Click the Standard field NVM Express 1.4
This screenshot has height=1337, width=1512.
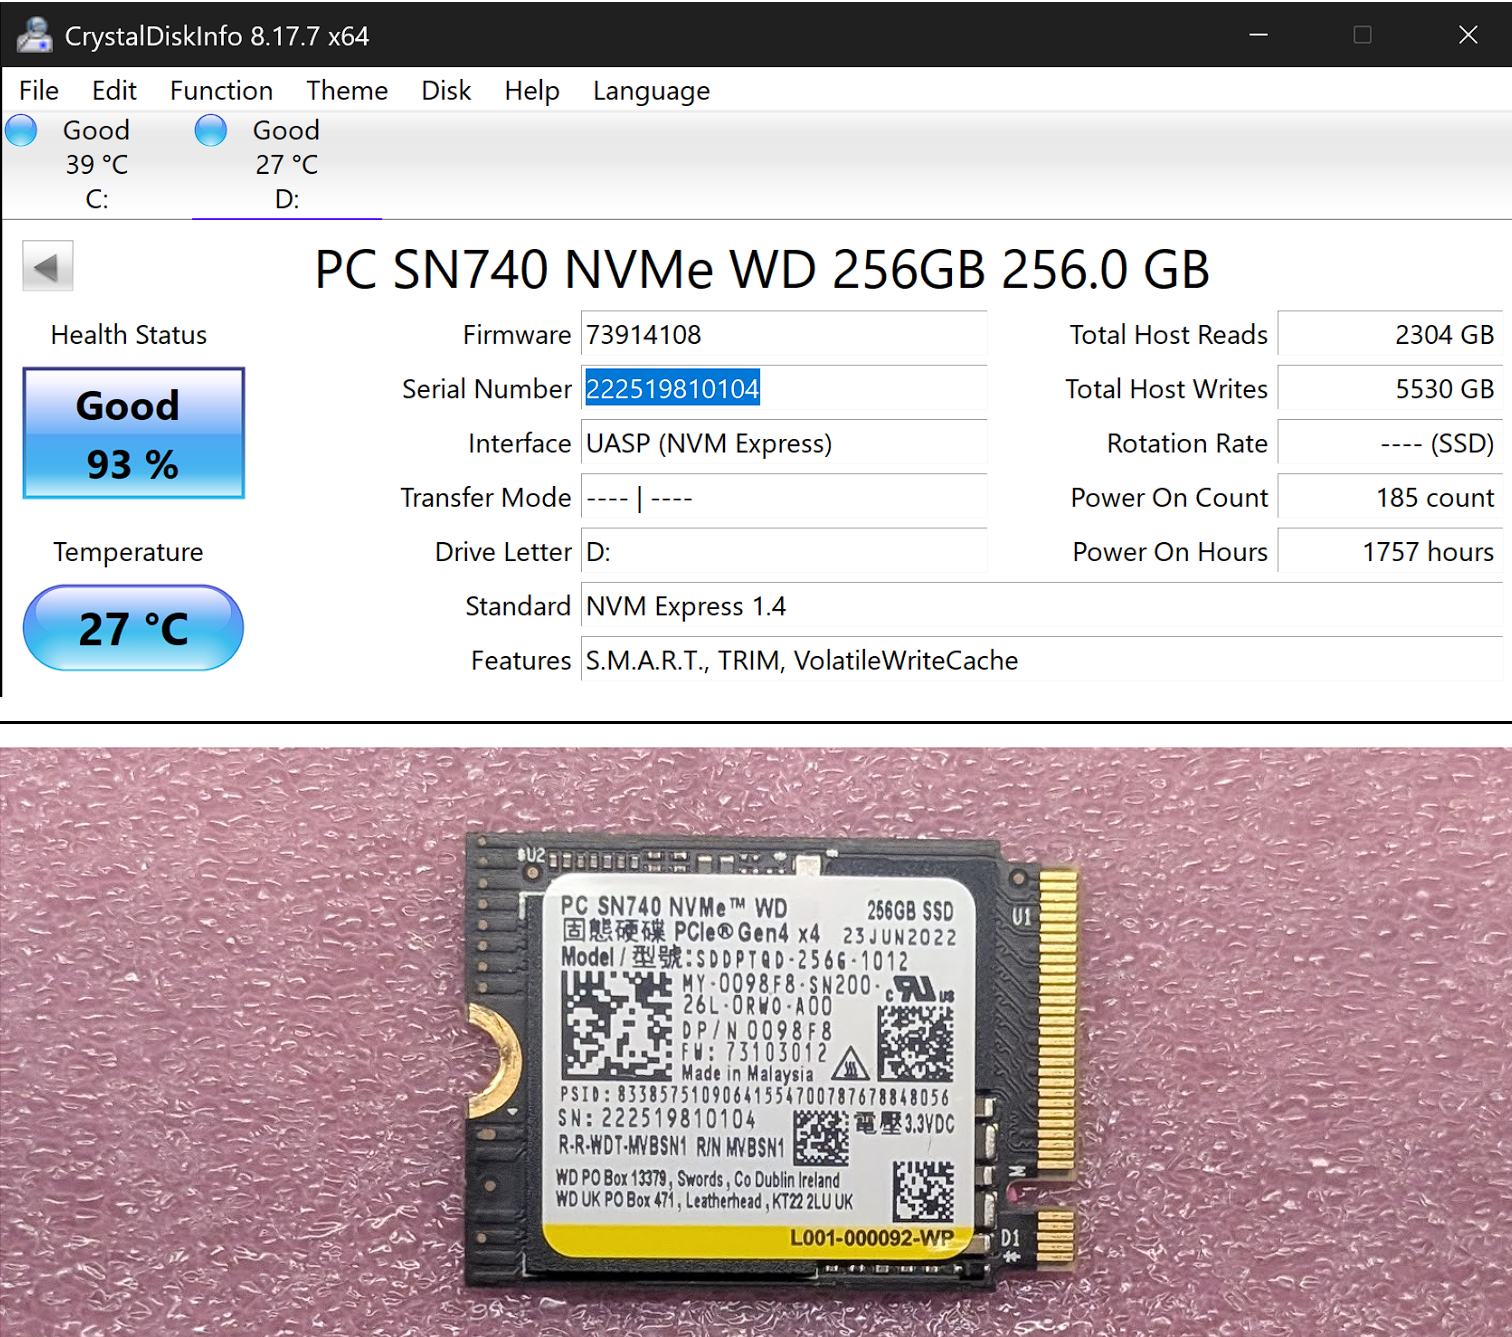click(x=1042, y=606)
